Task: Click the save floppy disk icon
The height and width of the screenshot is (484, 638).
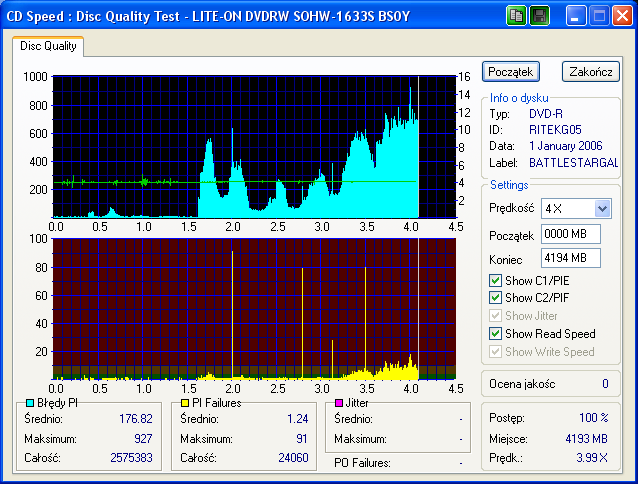Action: coord(540,16)
